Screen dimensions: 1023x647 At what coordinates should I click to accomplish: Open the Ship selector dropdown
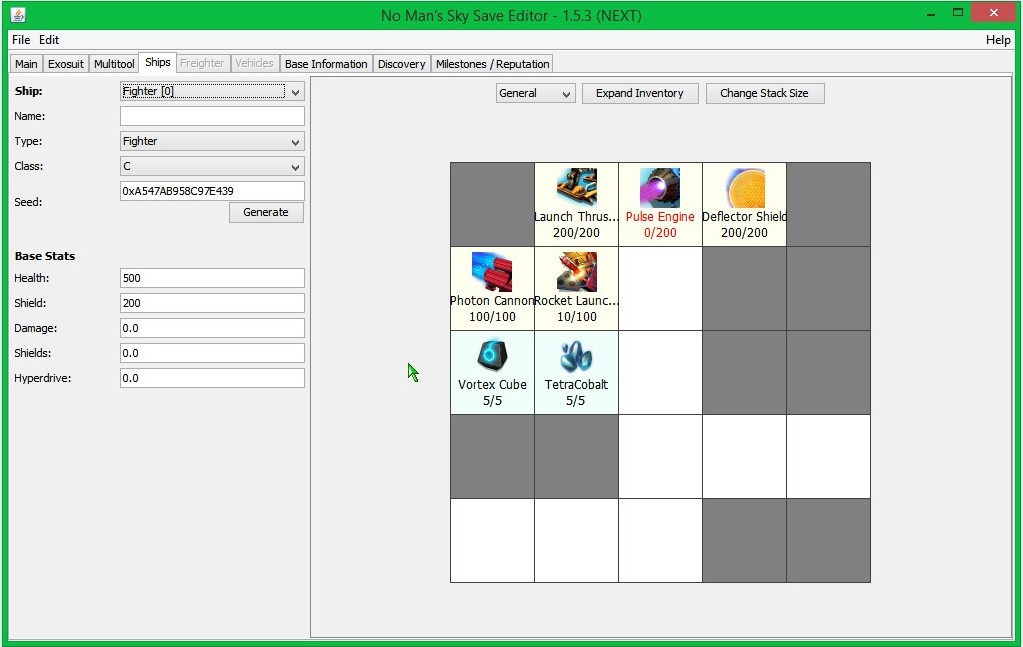(x=212, y=91)
